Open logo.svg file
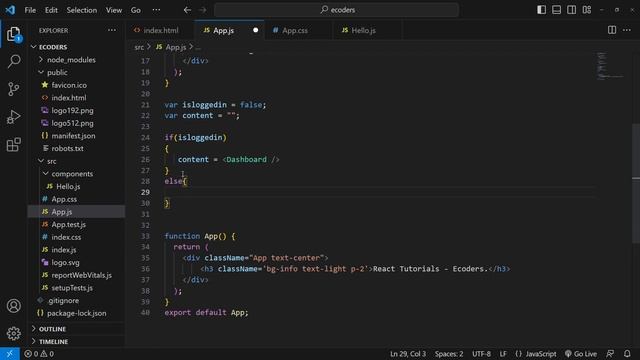Viewport: 640px width, 360px height. point(65,262)
